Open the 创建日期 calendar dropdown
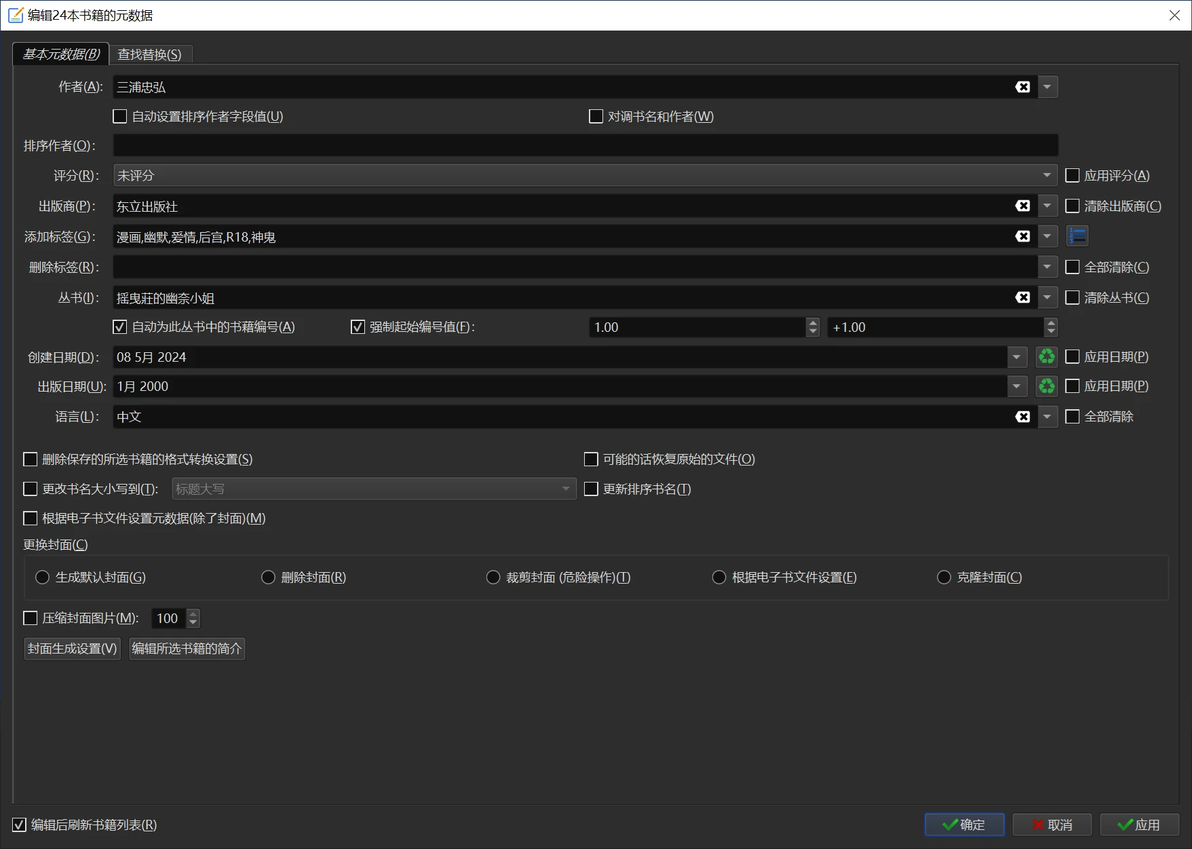 point(1017,356)
